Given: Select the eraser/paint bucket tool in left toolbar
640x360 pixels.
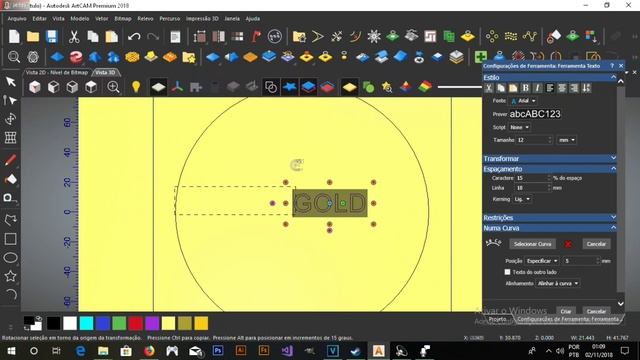Looking at the screenshot, I should [11, 179].
